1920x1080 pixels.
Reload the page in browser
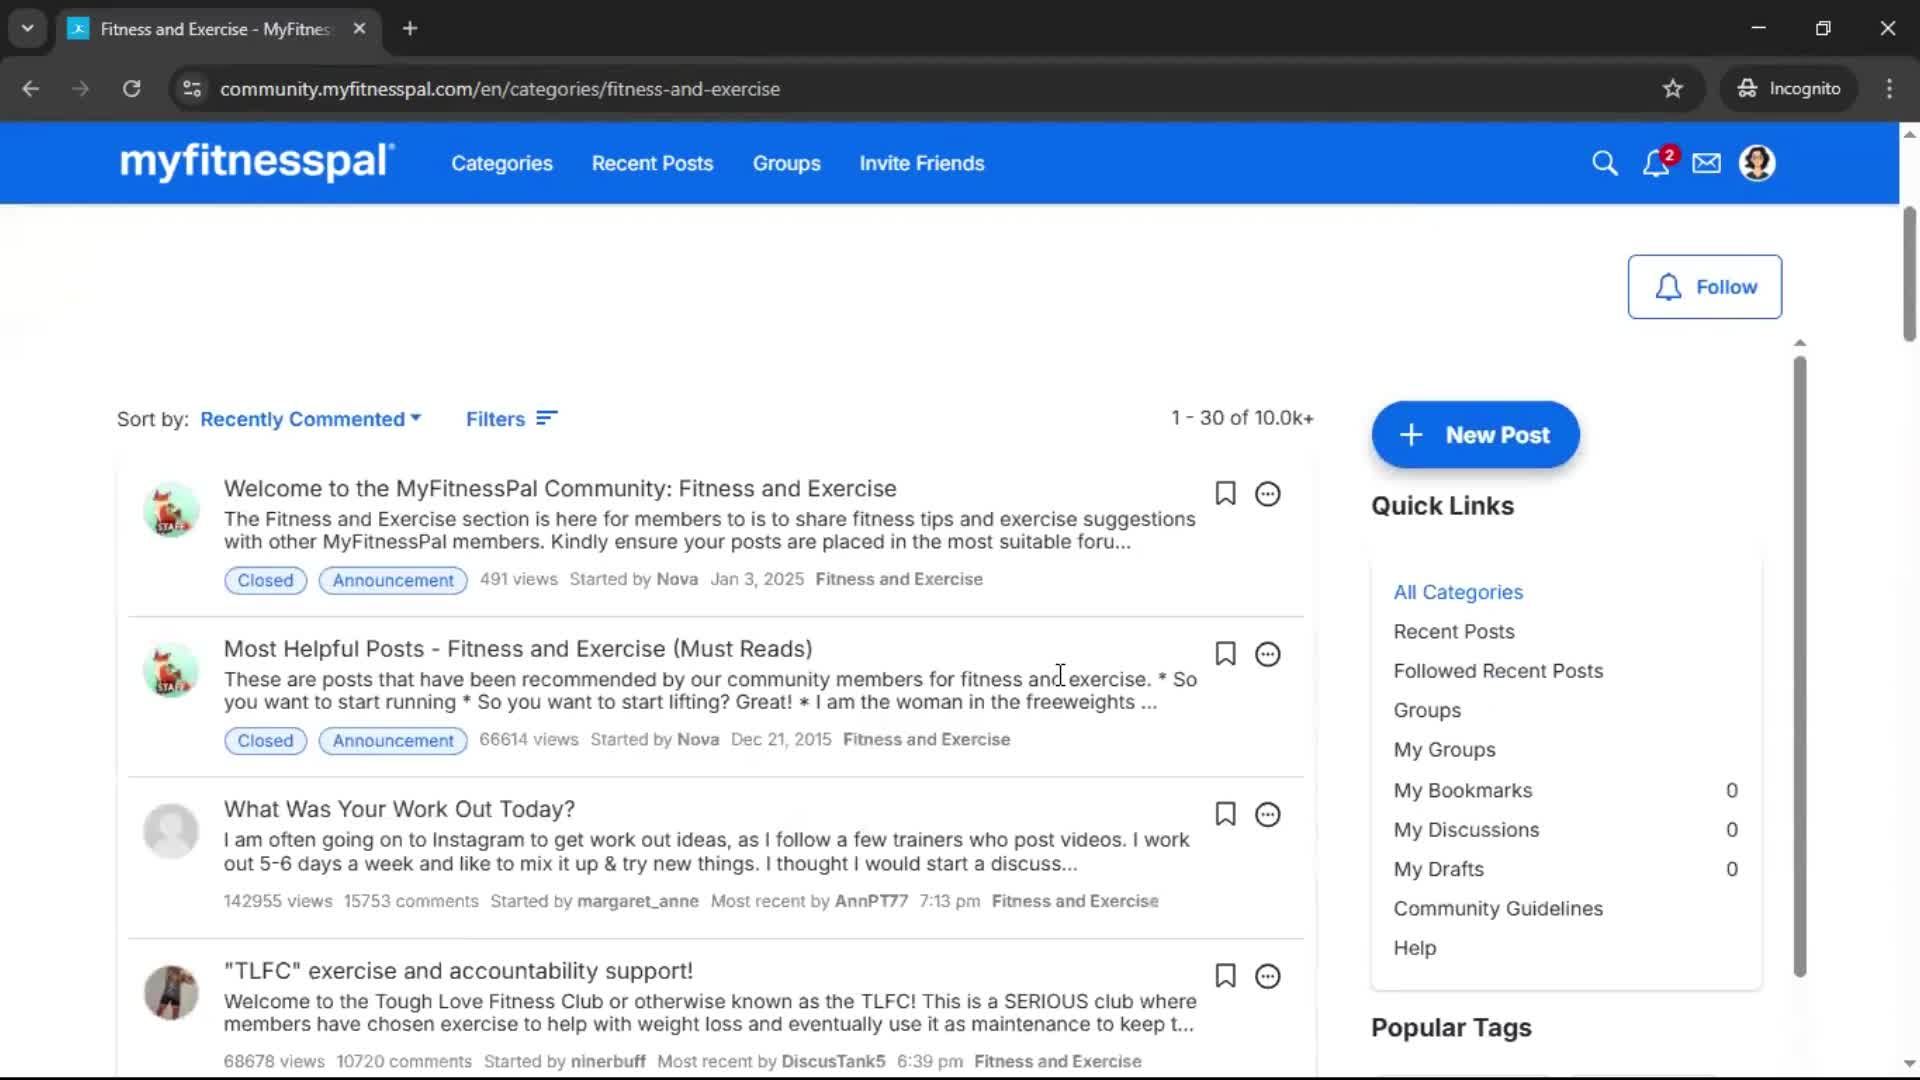[131, 88]
